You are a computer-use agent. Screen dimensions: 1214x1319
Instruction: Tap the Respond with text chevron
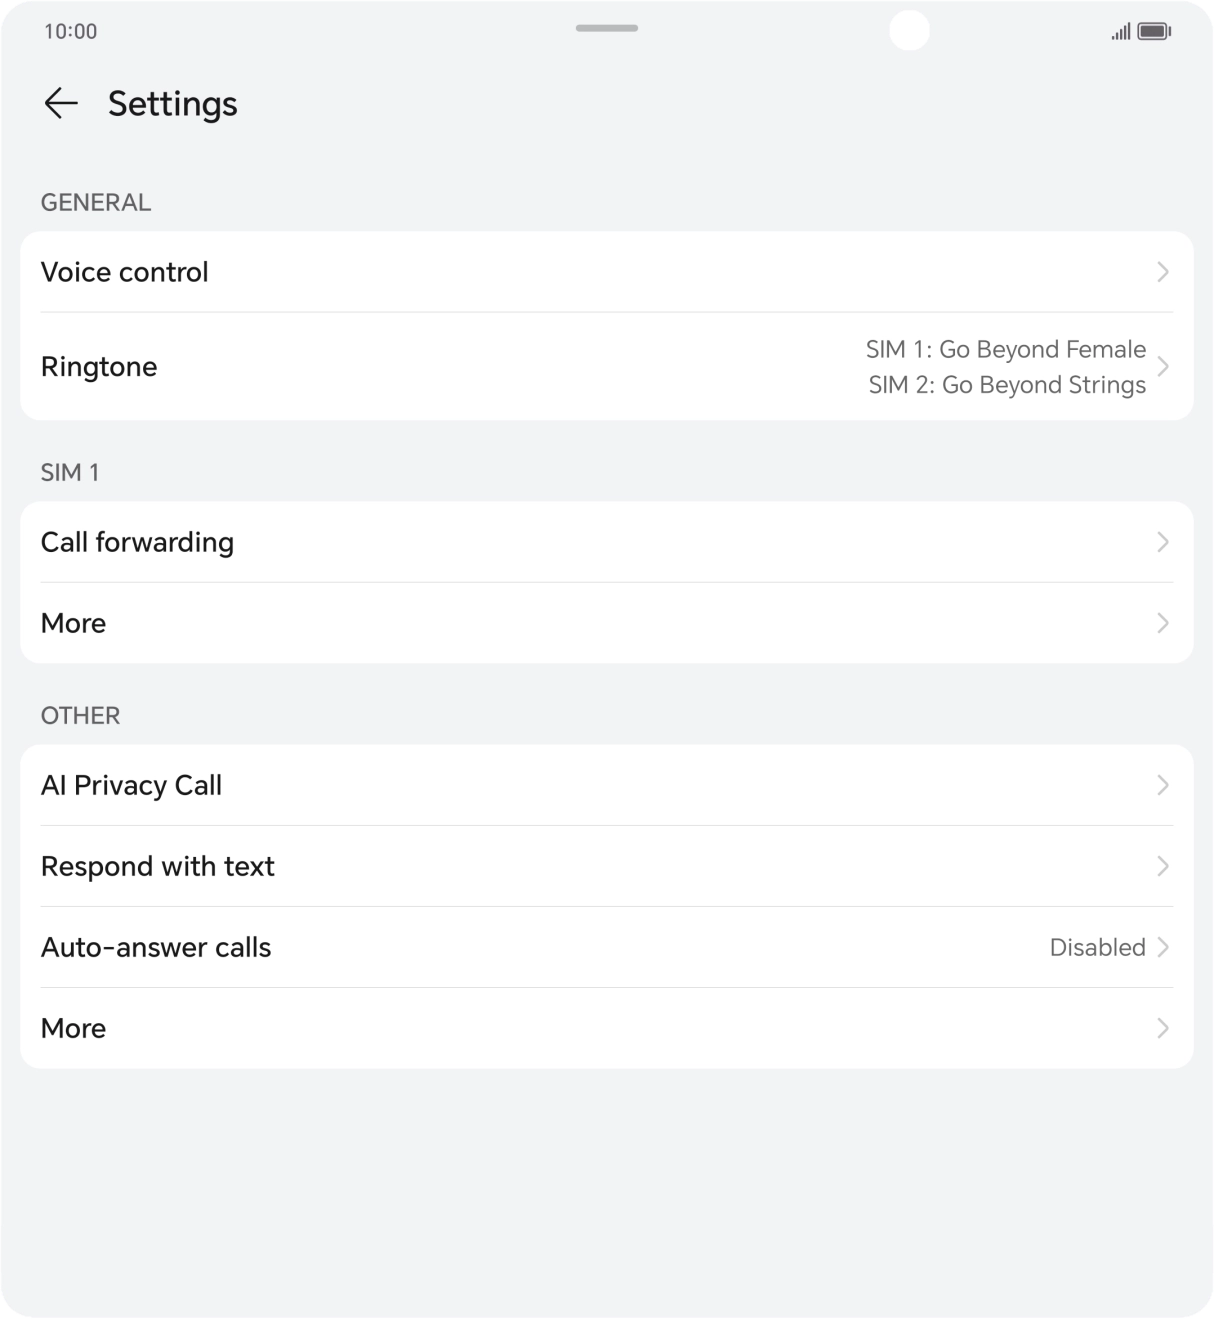point(1163,866)
